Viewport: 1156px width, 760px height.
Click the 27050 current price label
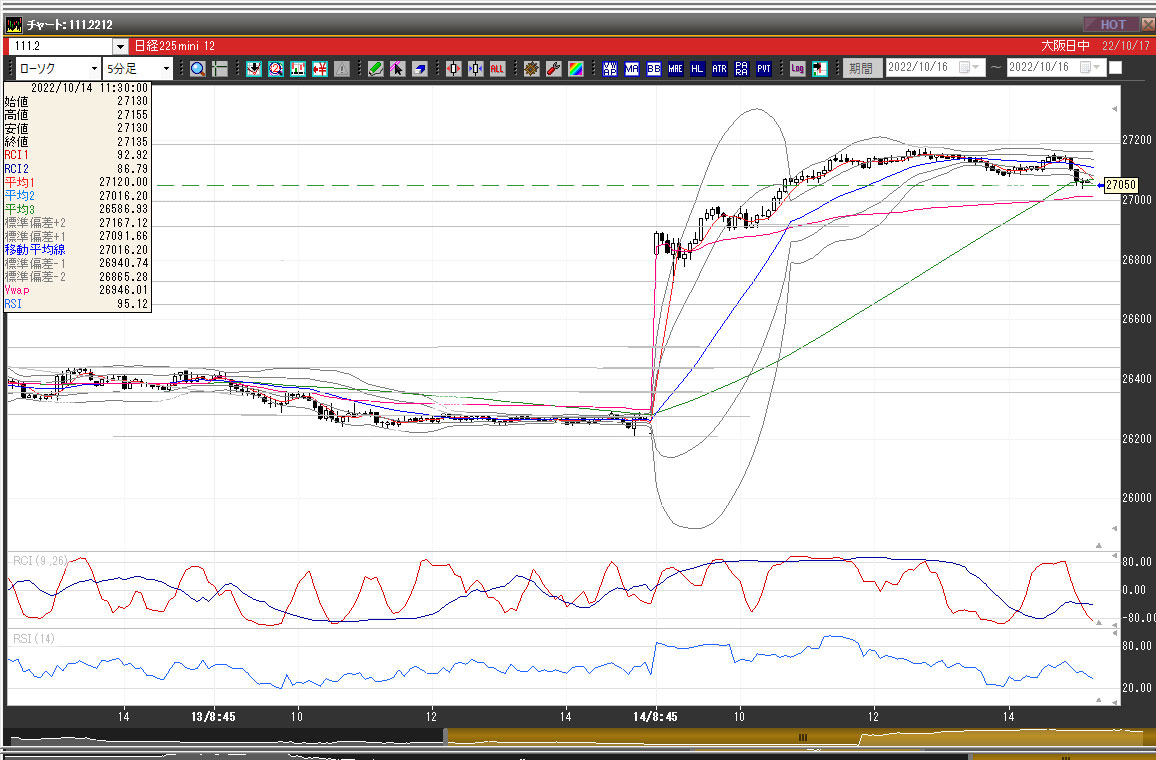click(x=1120, y=185)
